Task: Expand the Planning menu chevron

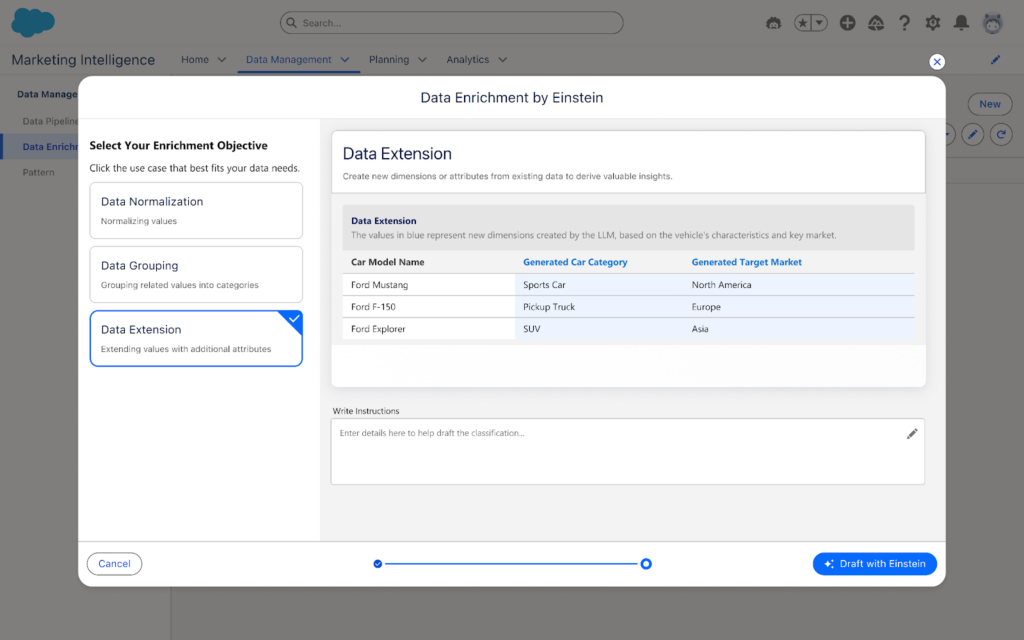Action: [x=422, y=60]
